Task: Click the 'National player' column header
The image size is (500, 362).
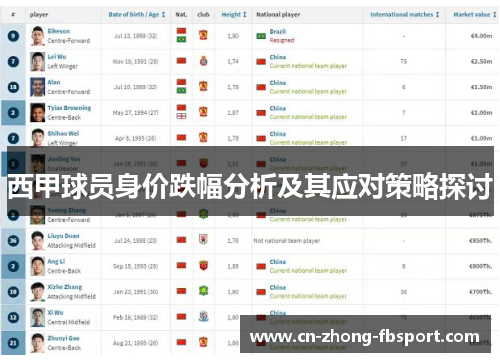Action: (x=278, y=14)
